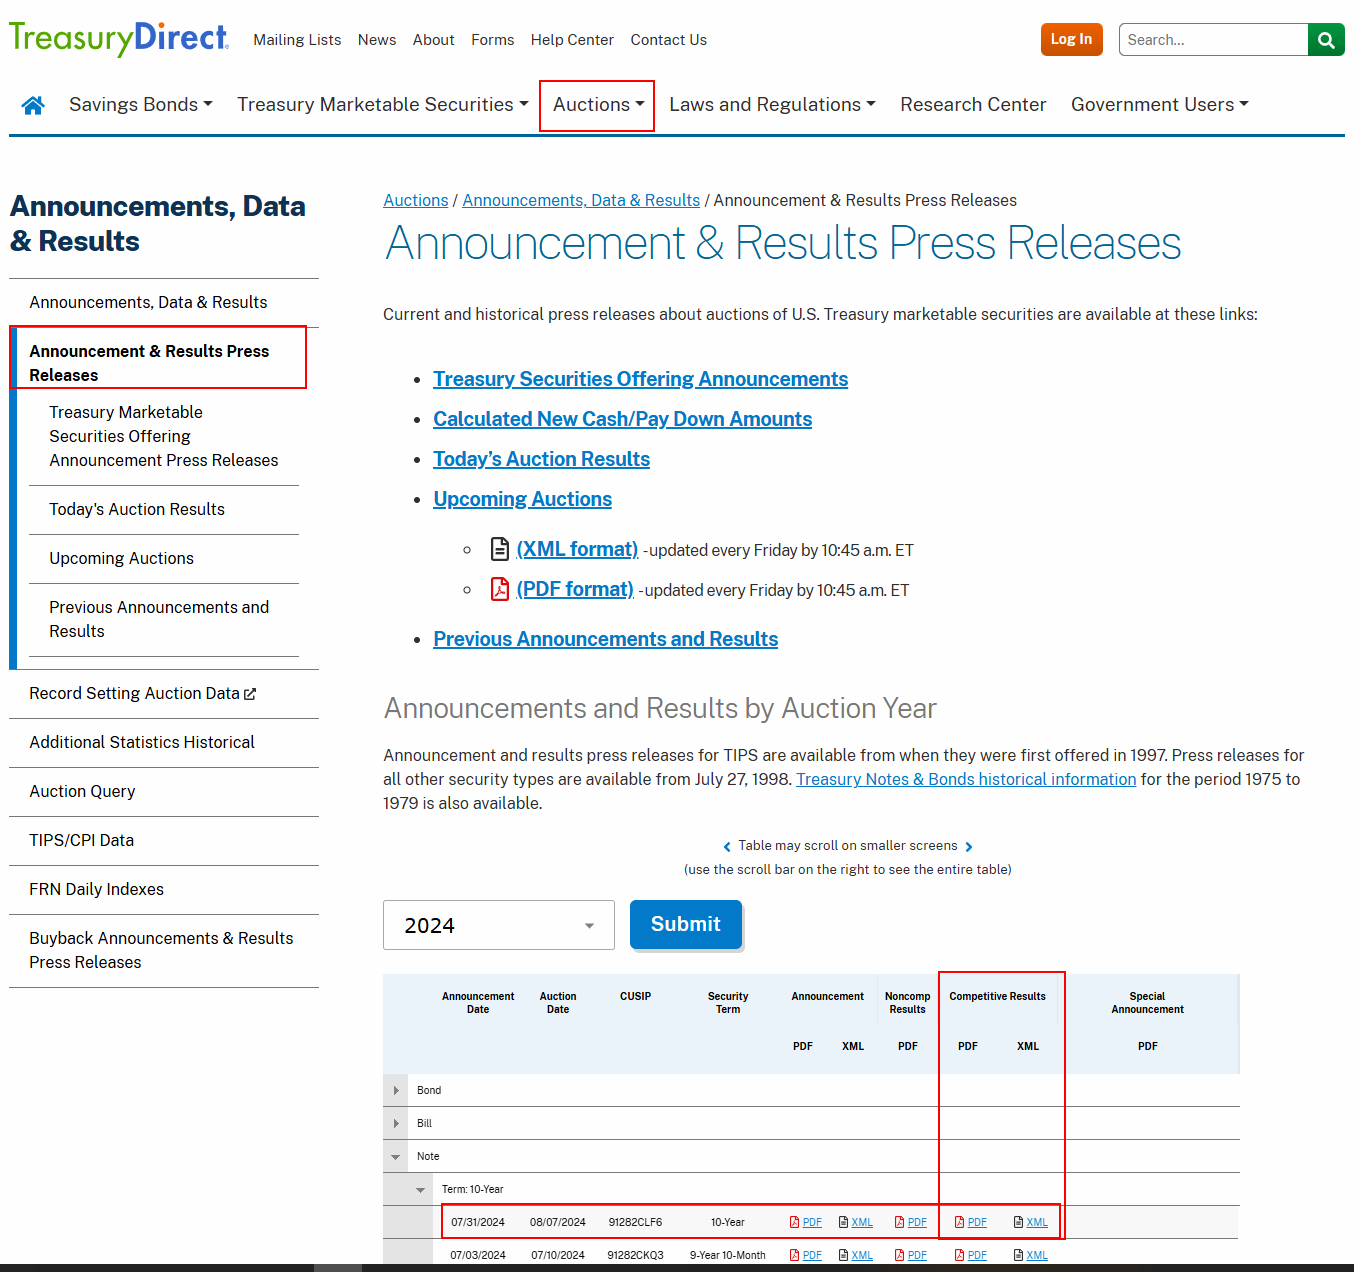Click the right chevron beside table scroll note
This screenshot has height=1272, width=1354.
tap(969, 847)
